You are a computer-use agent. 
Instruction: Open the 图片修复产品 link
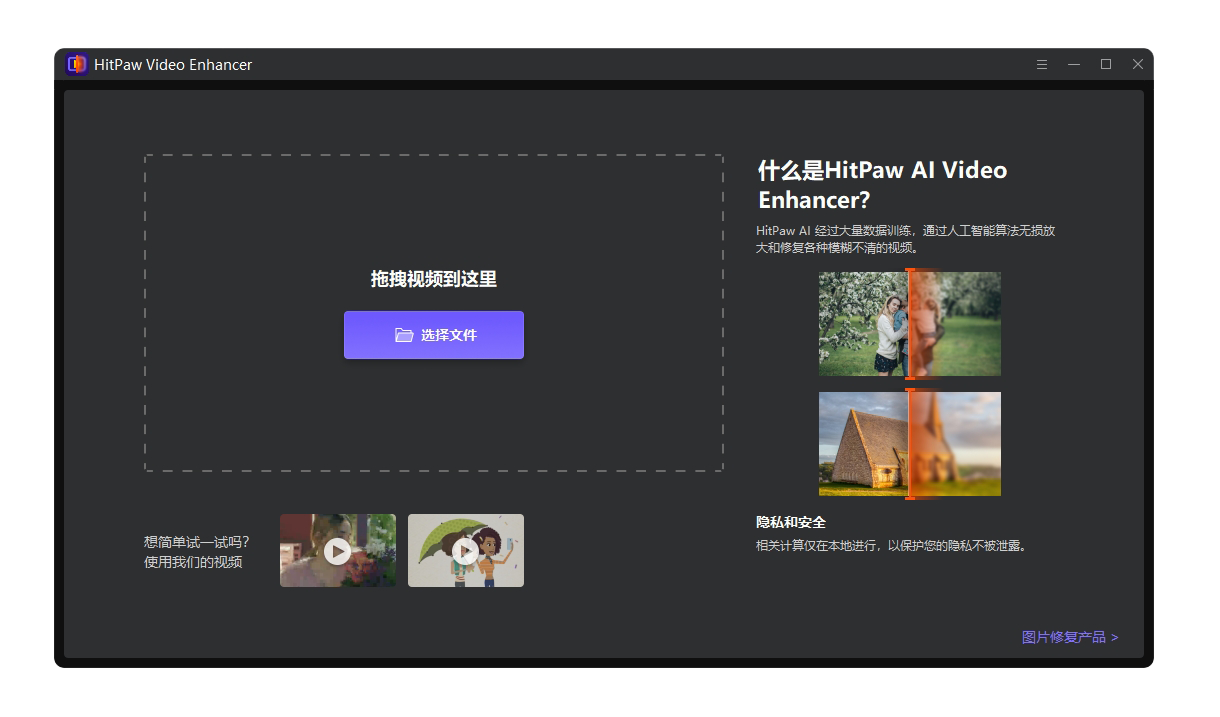pyautogui.click(x=1070, y=637)
